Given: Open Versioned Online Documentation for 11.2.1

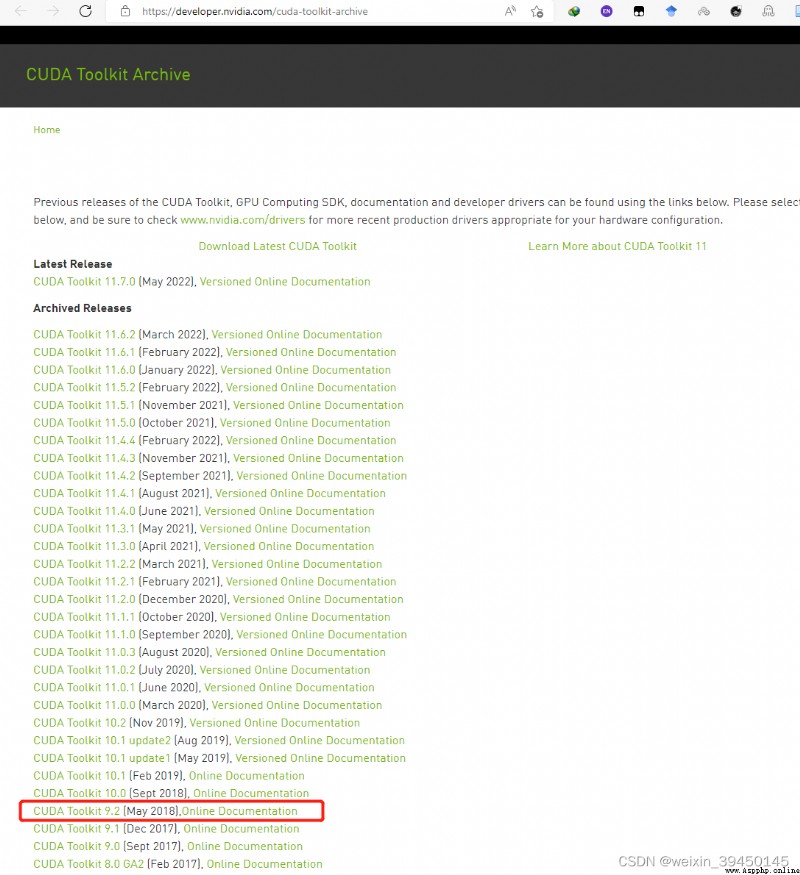Looking at the screenshot, I should pos(311,581).
